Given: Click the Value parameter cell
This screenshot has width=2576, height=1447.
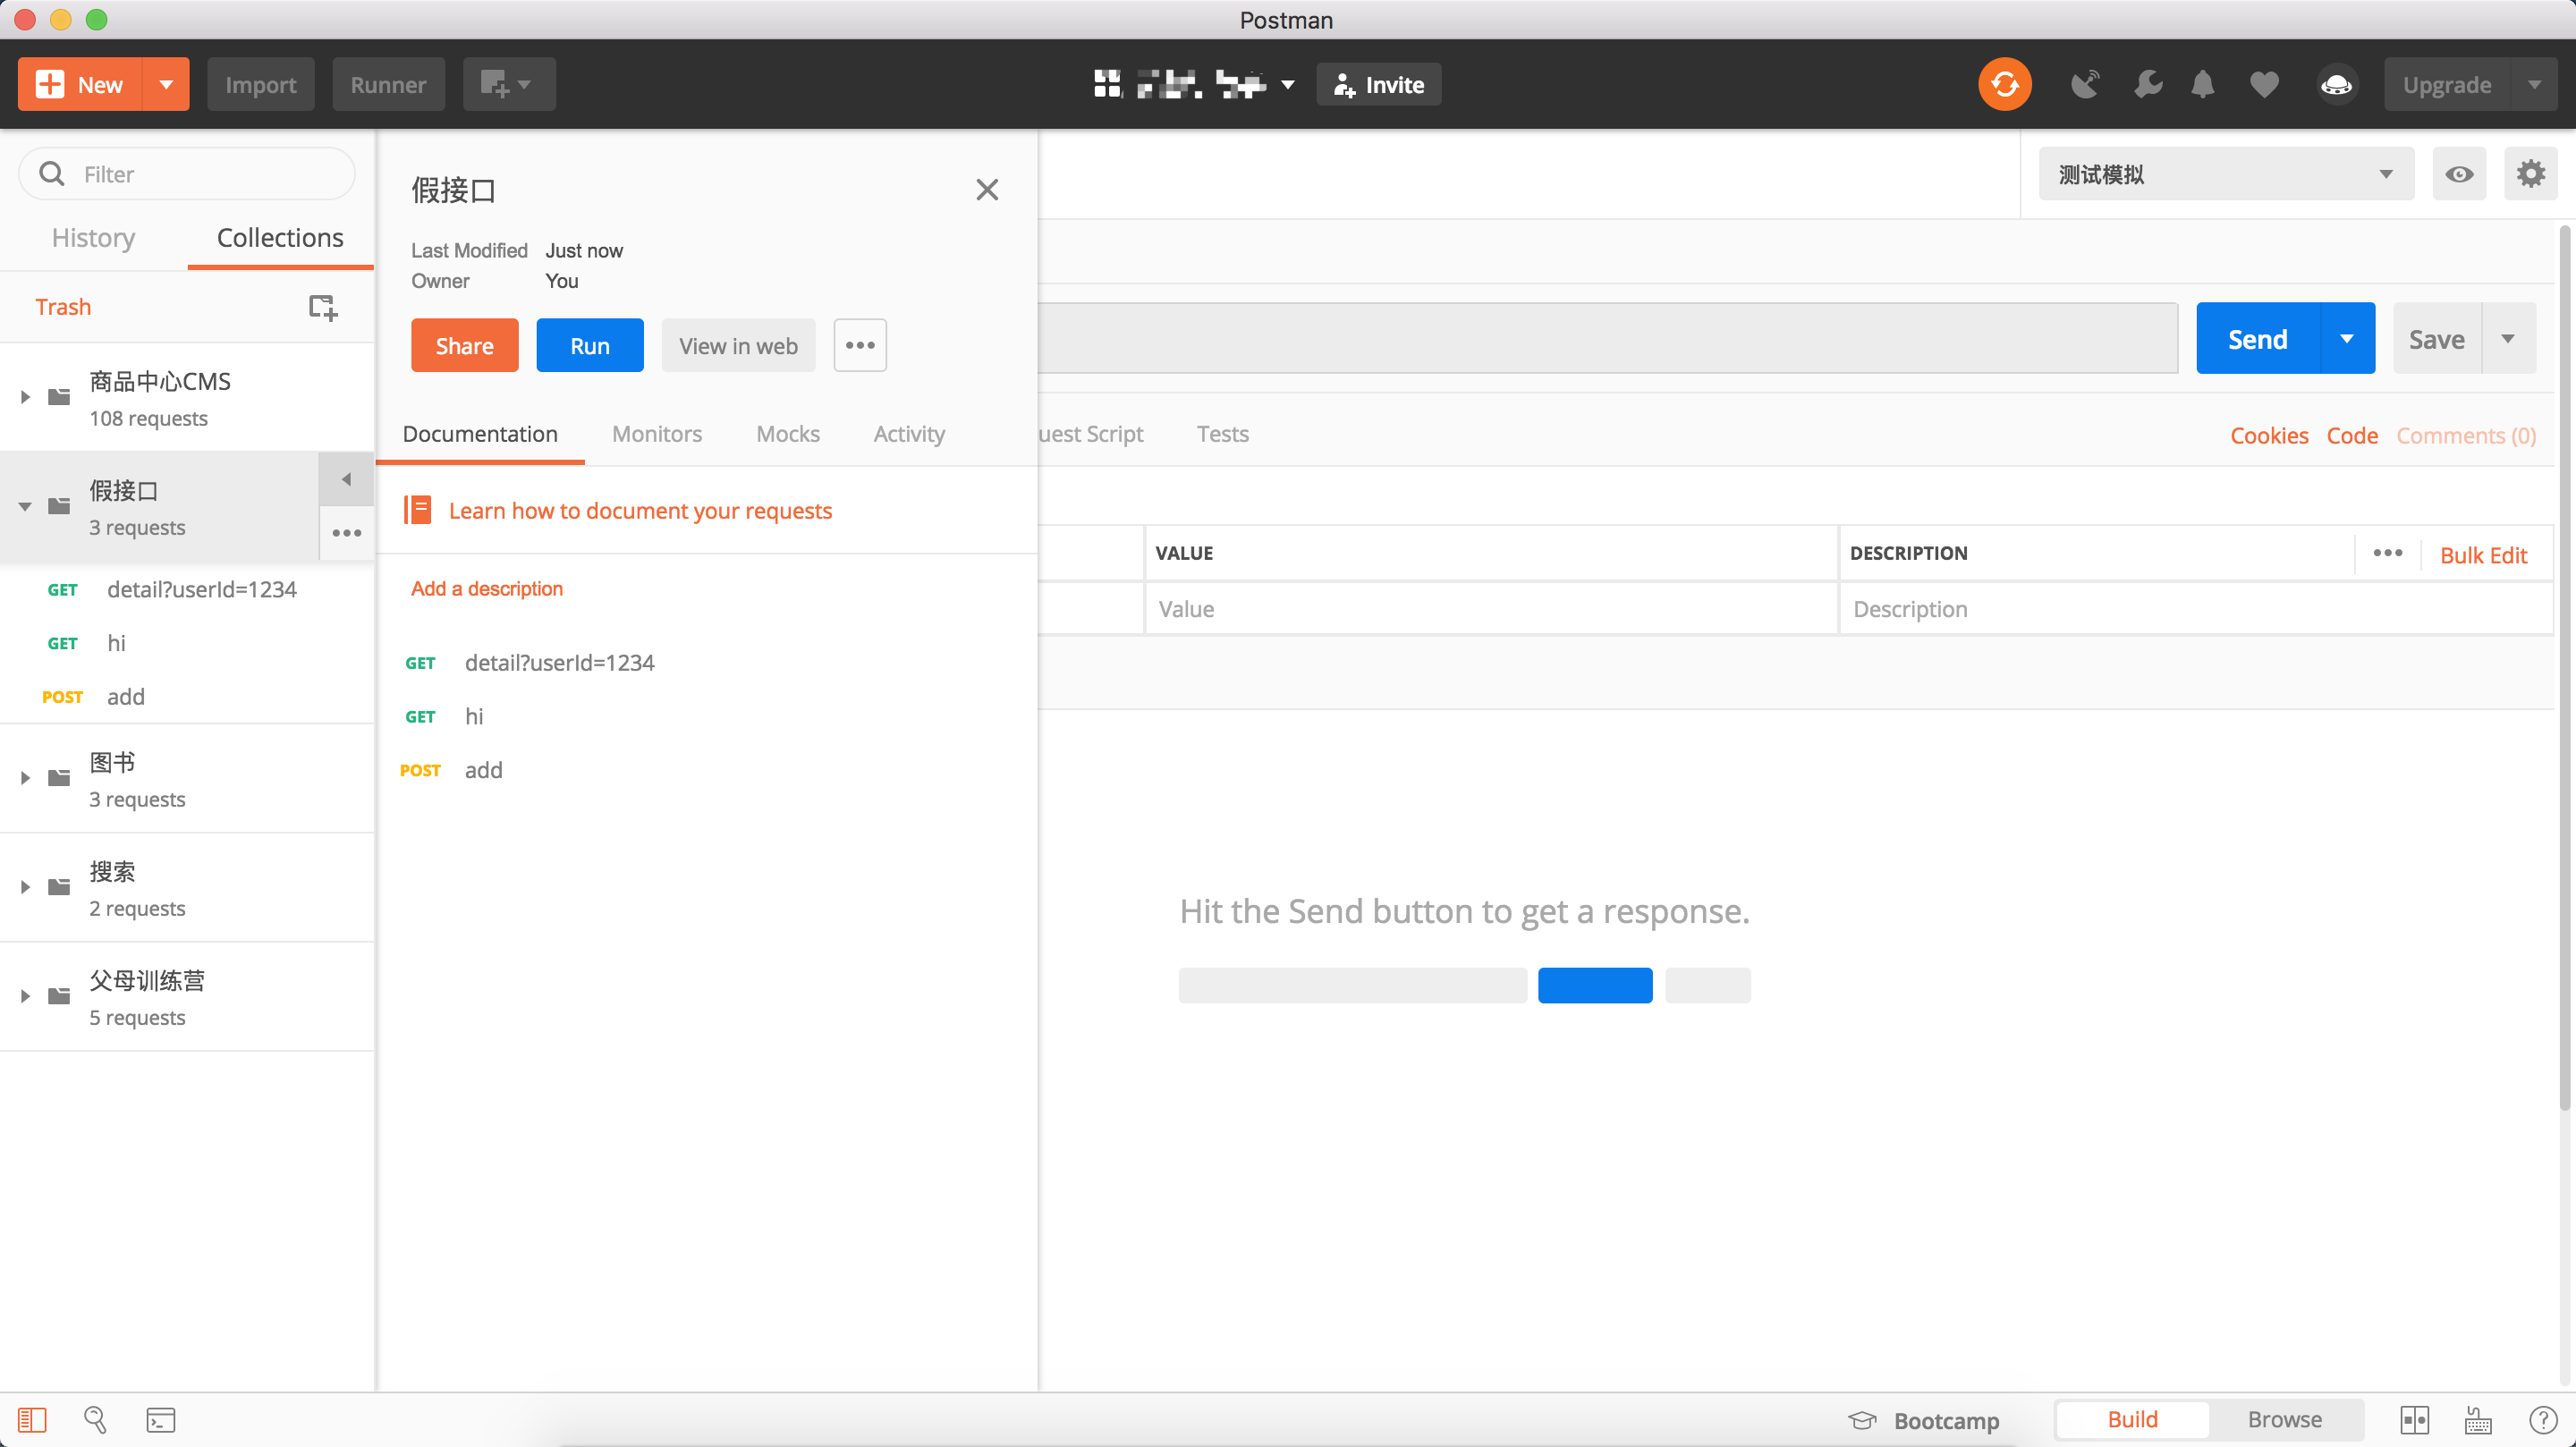Looking at the screenshot, I should click(x=1491, y=609).
